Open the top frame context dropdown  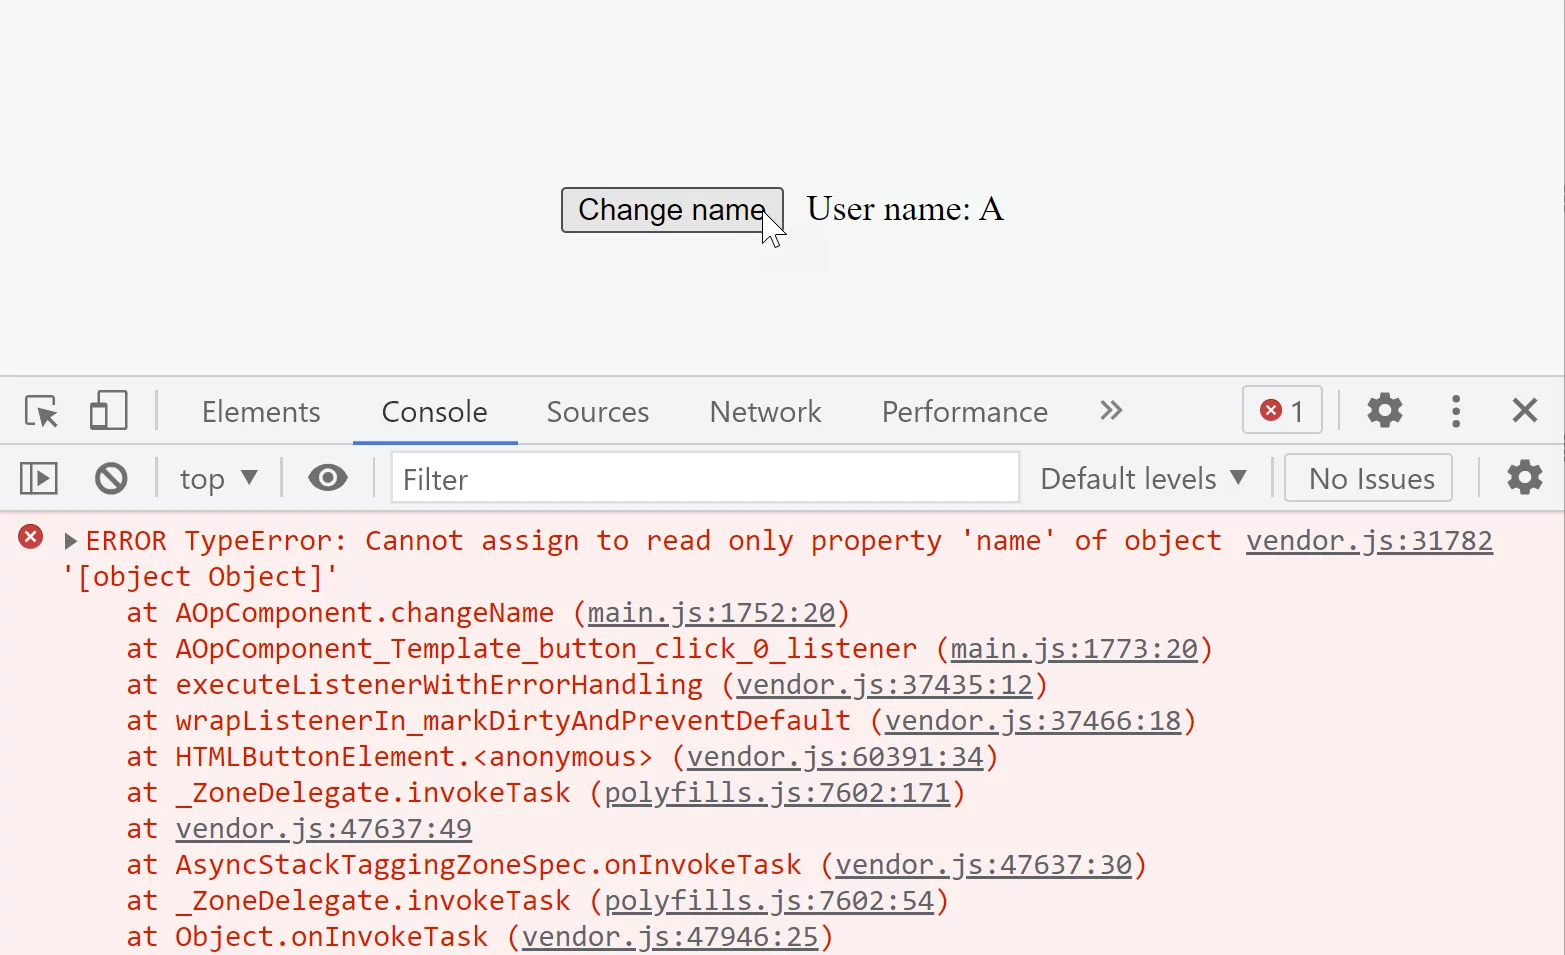click(x=216, y=478)
